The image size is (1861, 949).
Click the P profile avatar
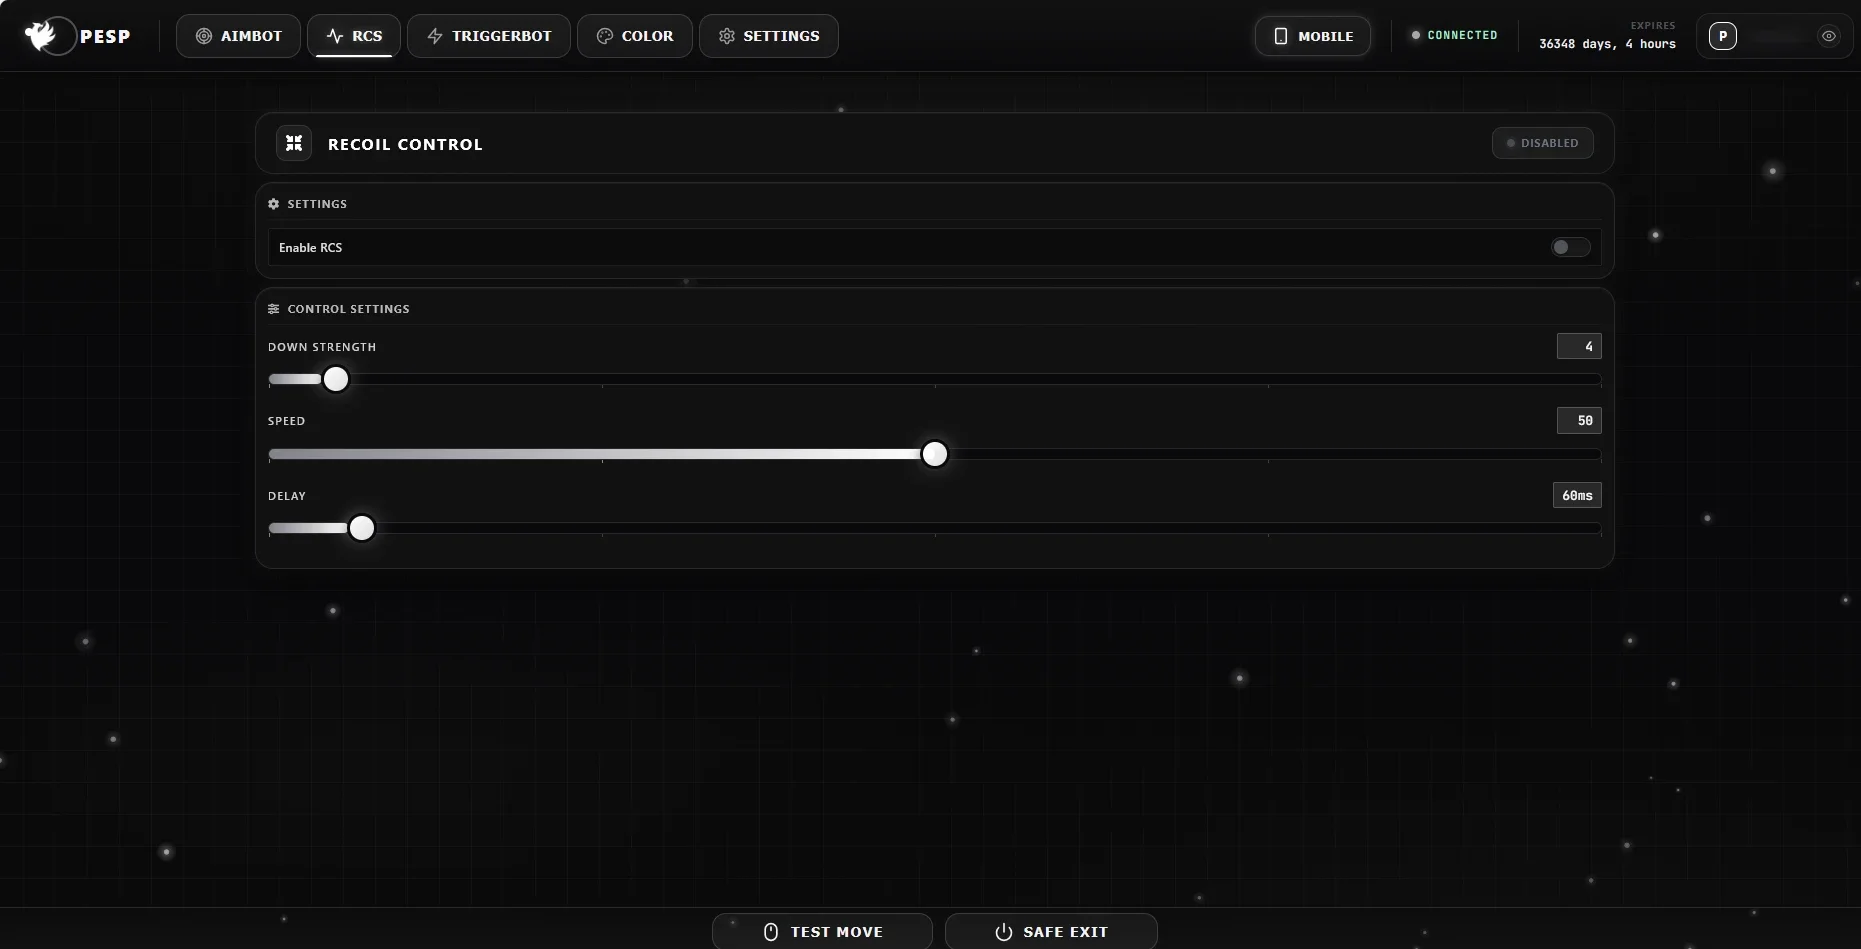1723,36
